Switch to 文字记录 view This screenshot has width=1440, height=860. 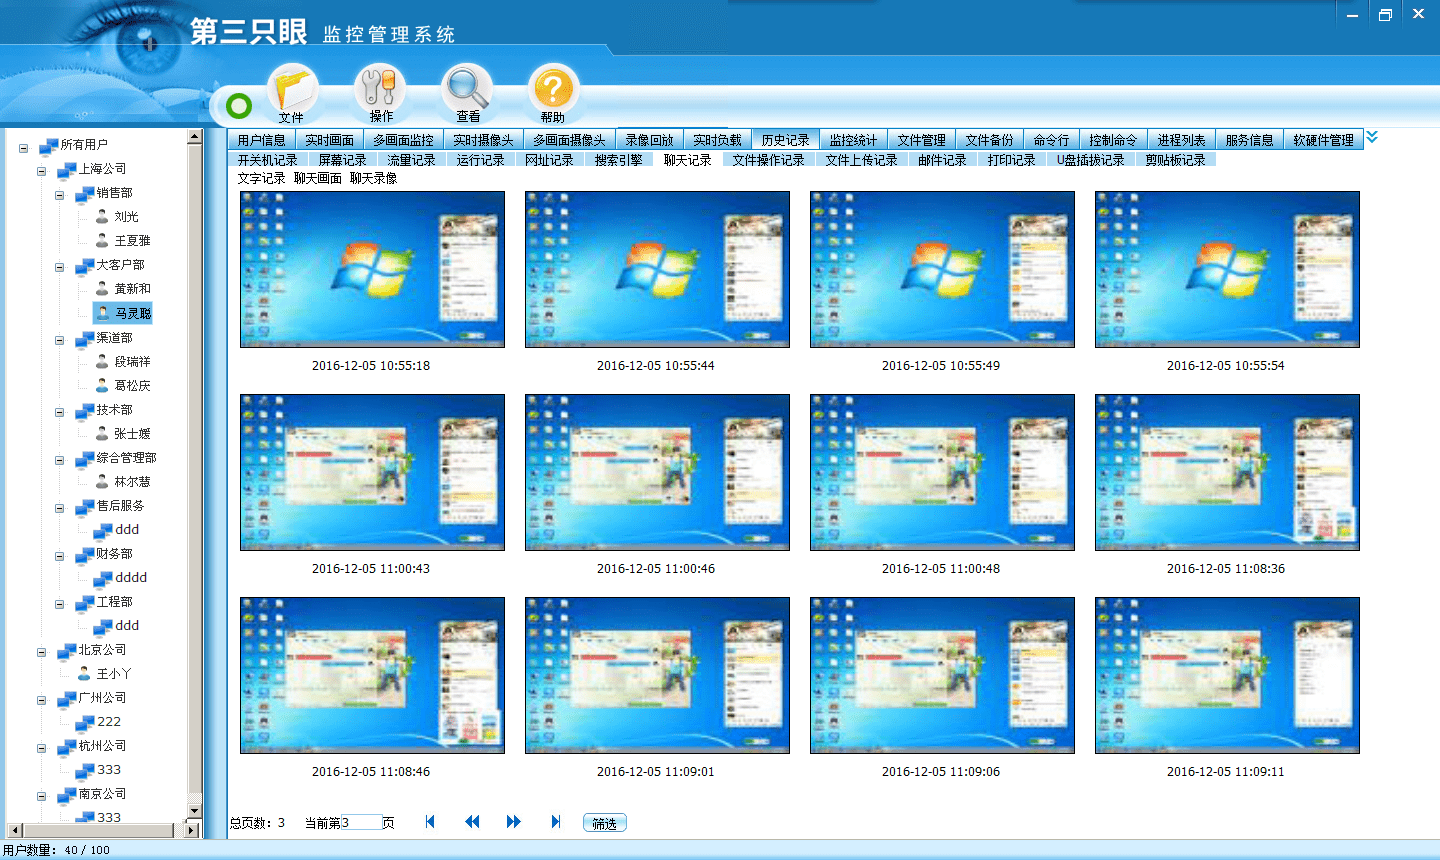click(x=262, y=178)
